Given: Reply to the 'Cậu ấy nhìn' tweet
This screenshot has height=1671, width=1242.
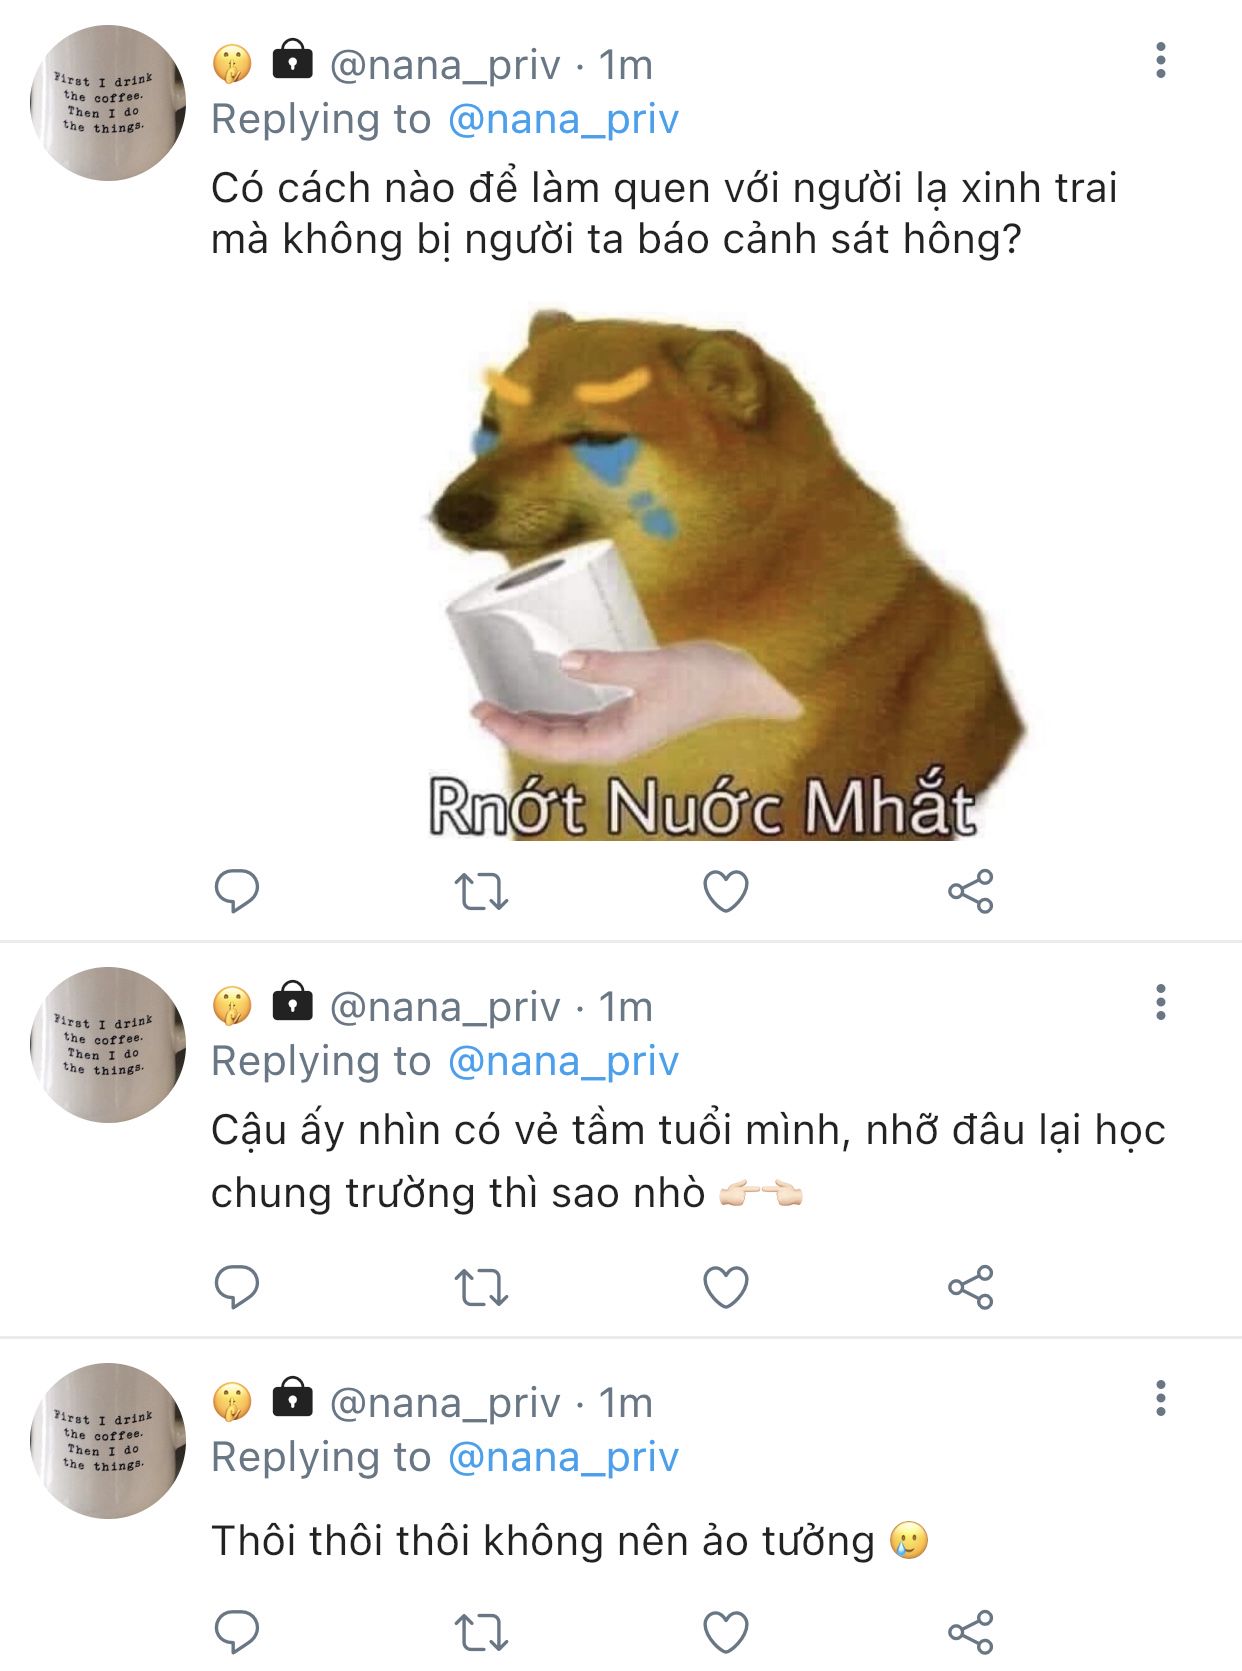Looking at the screenshot, I should [x=237, y=1286].
